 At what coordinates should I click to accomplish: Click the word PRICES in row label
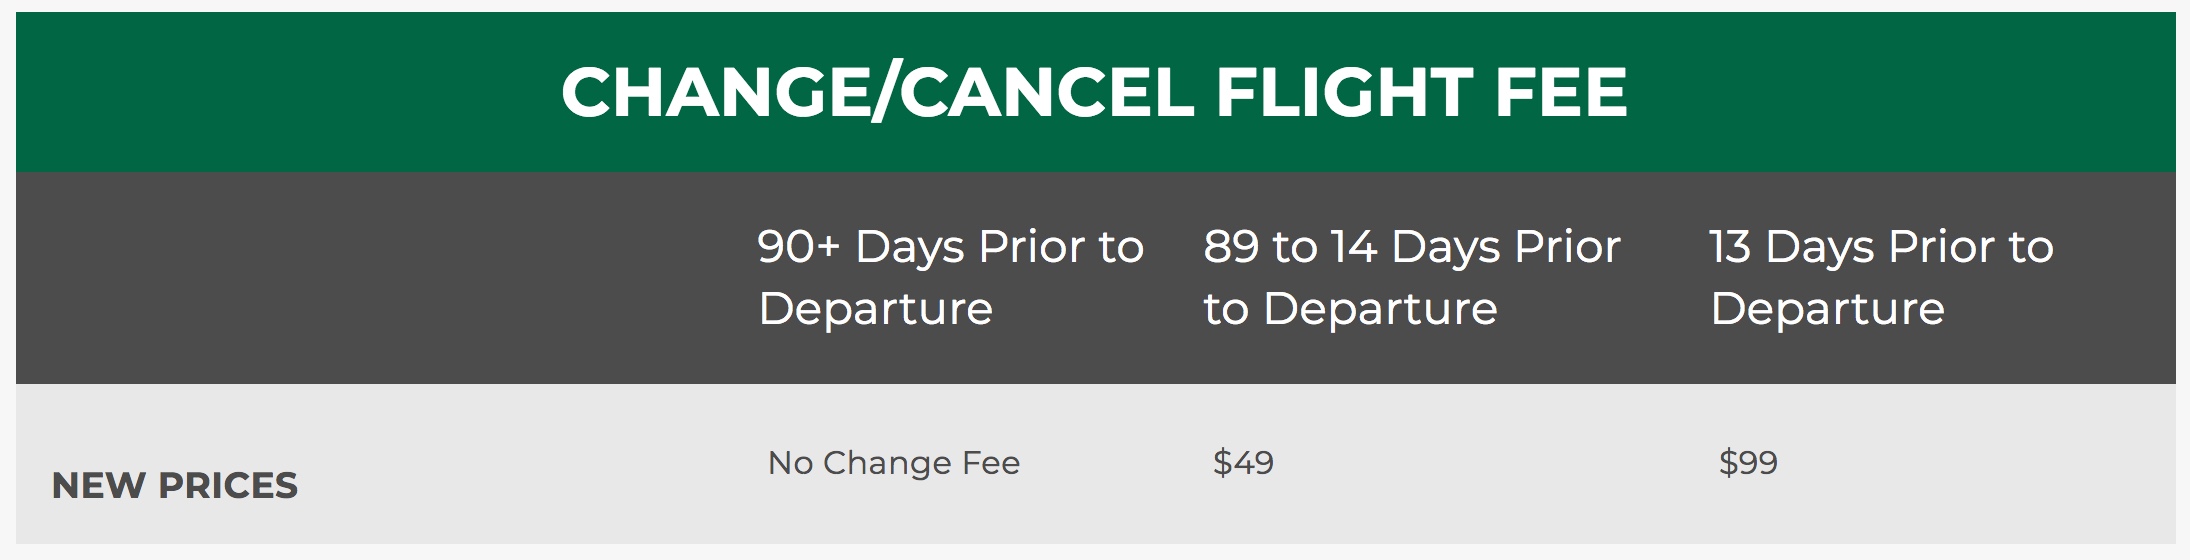pos(228,486)
